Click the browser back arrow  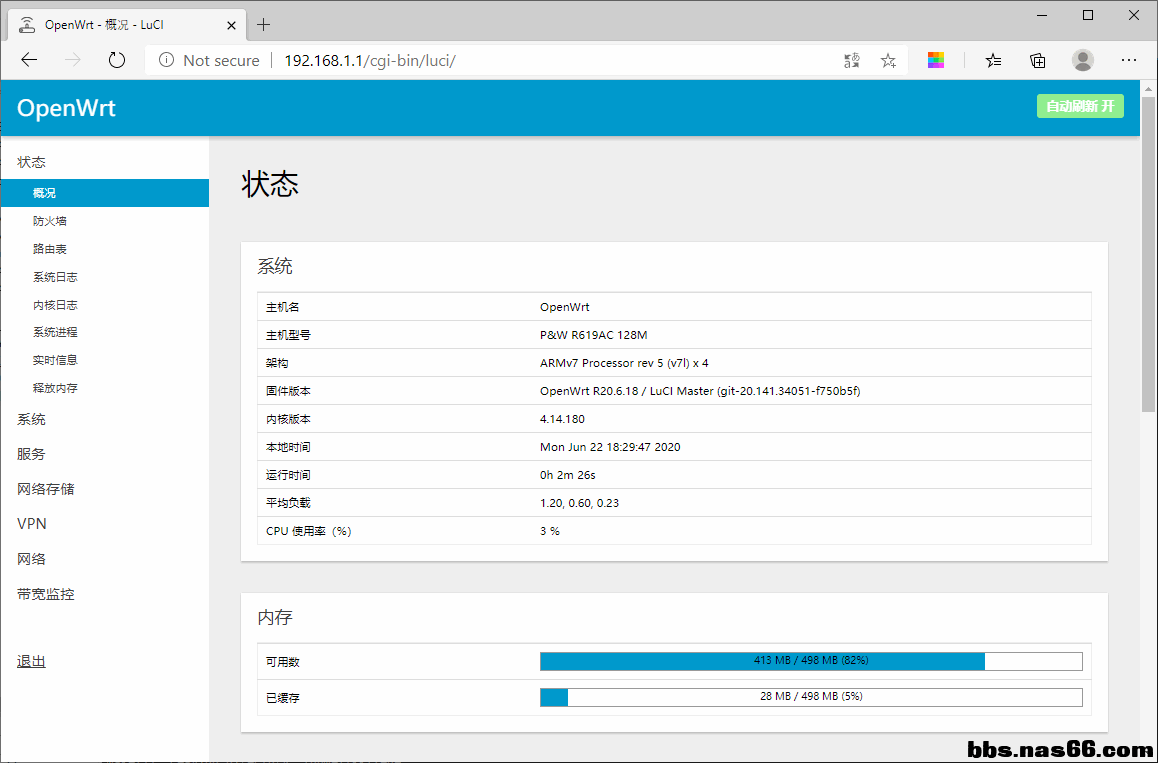pos(29,60)
